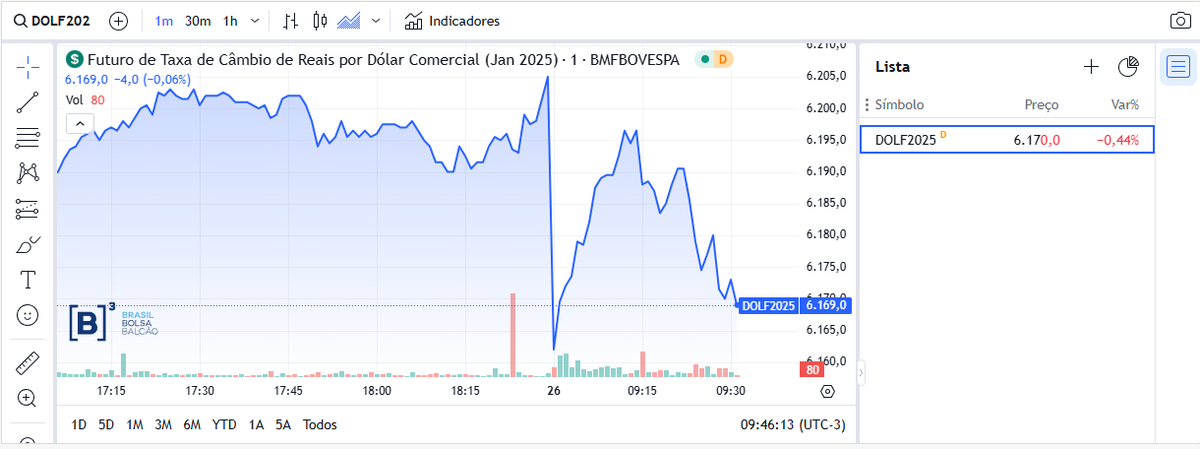The width and height of the screenshot is (1200, 449).
Task: Sort by Var% column header
Action: point(1125,105)
